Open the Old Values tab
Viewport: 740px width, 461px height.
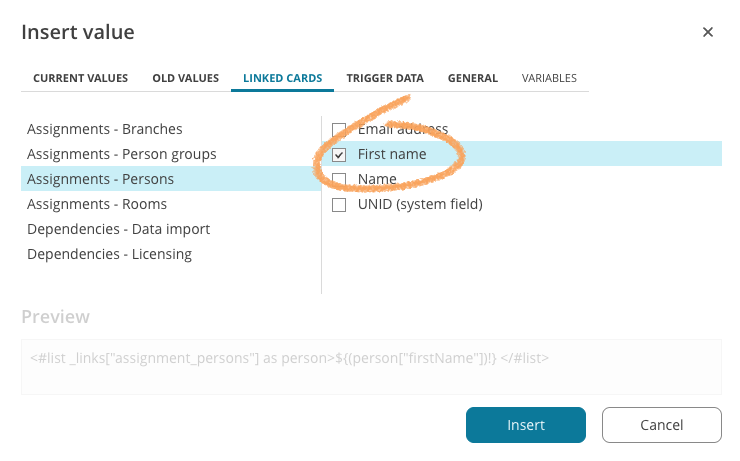pyautogui.click(x=186, y=78)
